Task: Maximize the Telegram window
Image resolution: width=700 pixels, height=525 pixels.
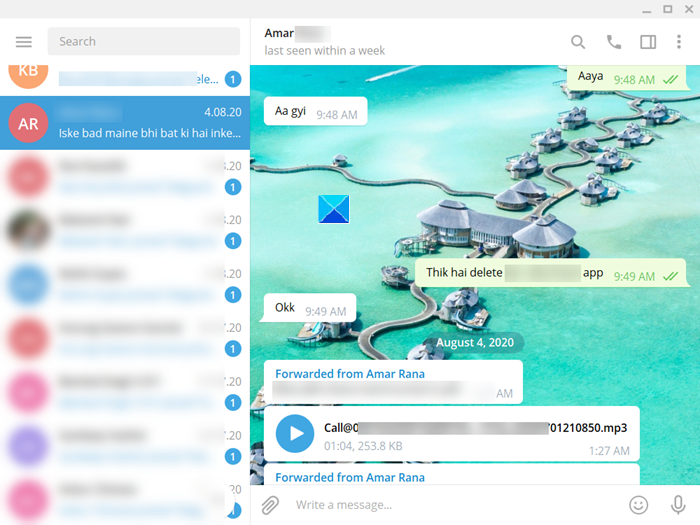Action: (x=668, y=9)
